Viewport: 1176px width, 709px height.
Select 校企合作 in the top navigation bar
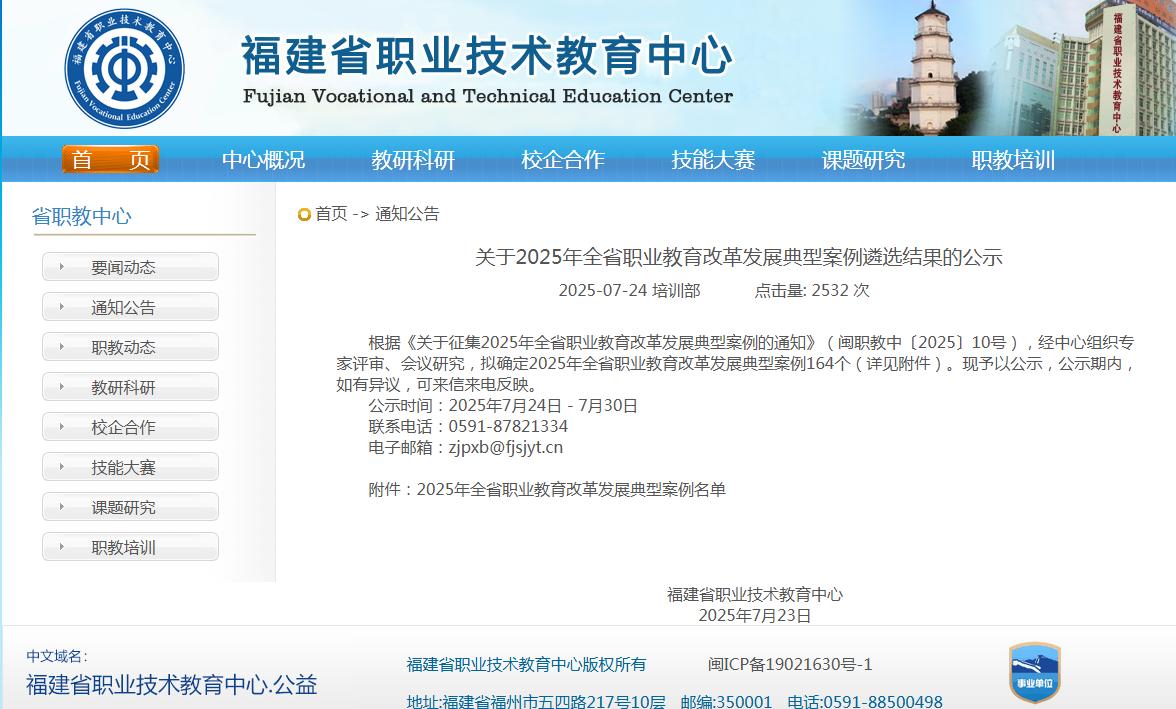tap(563, 160)
